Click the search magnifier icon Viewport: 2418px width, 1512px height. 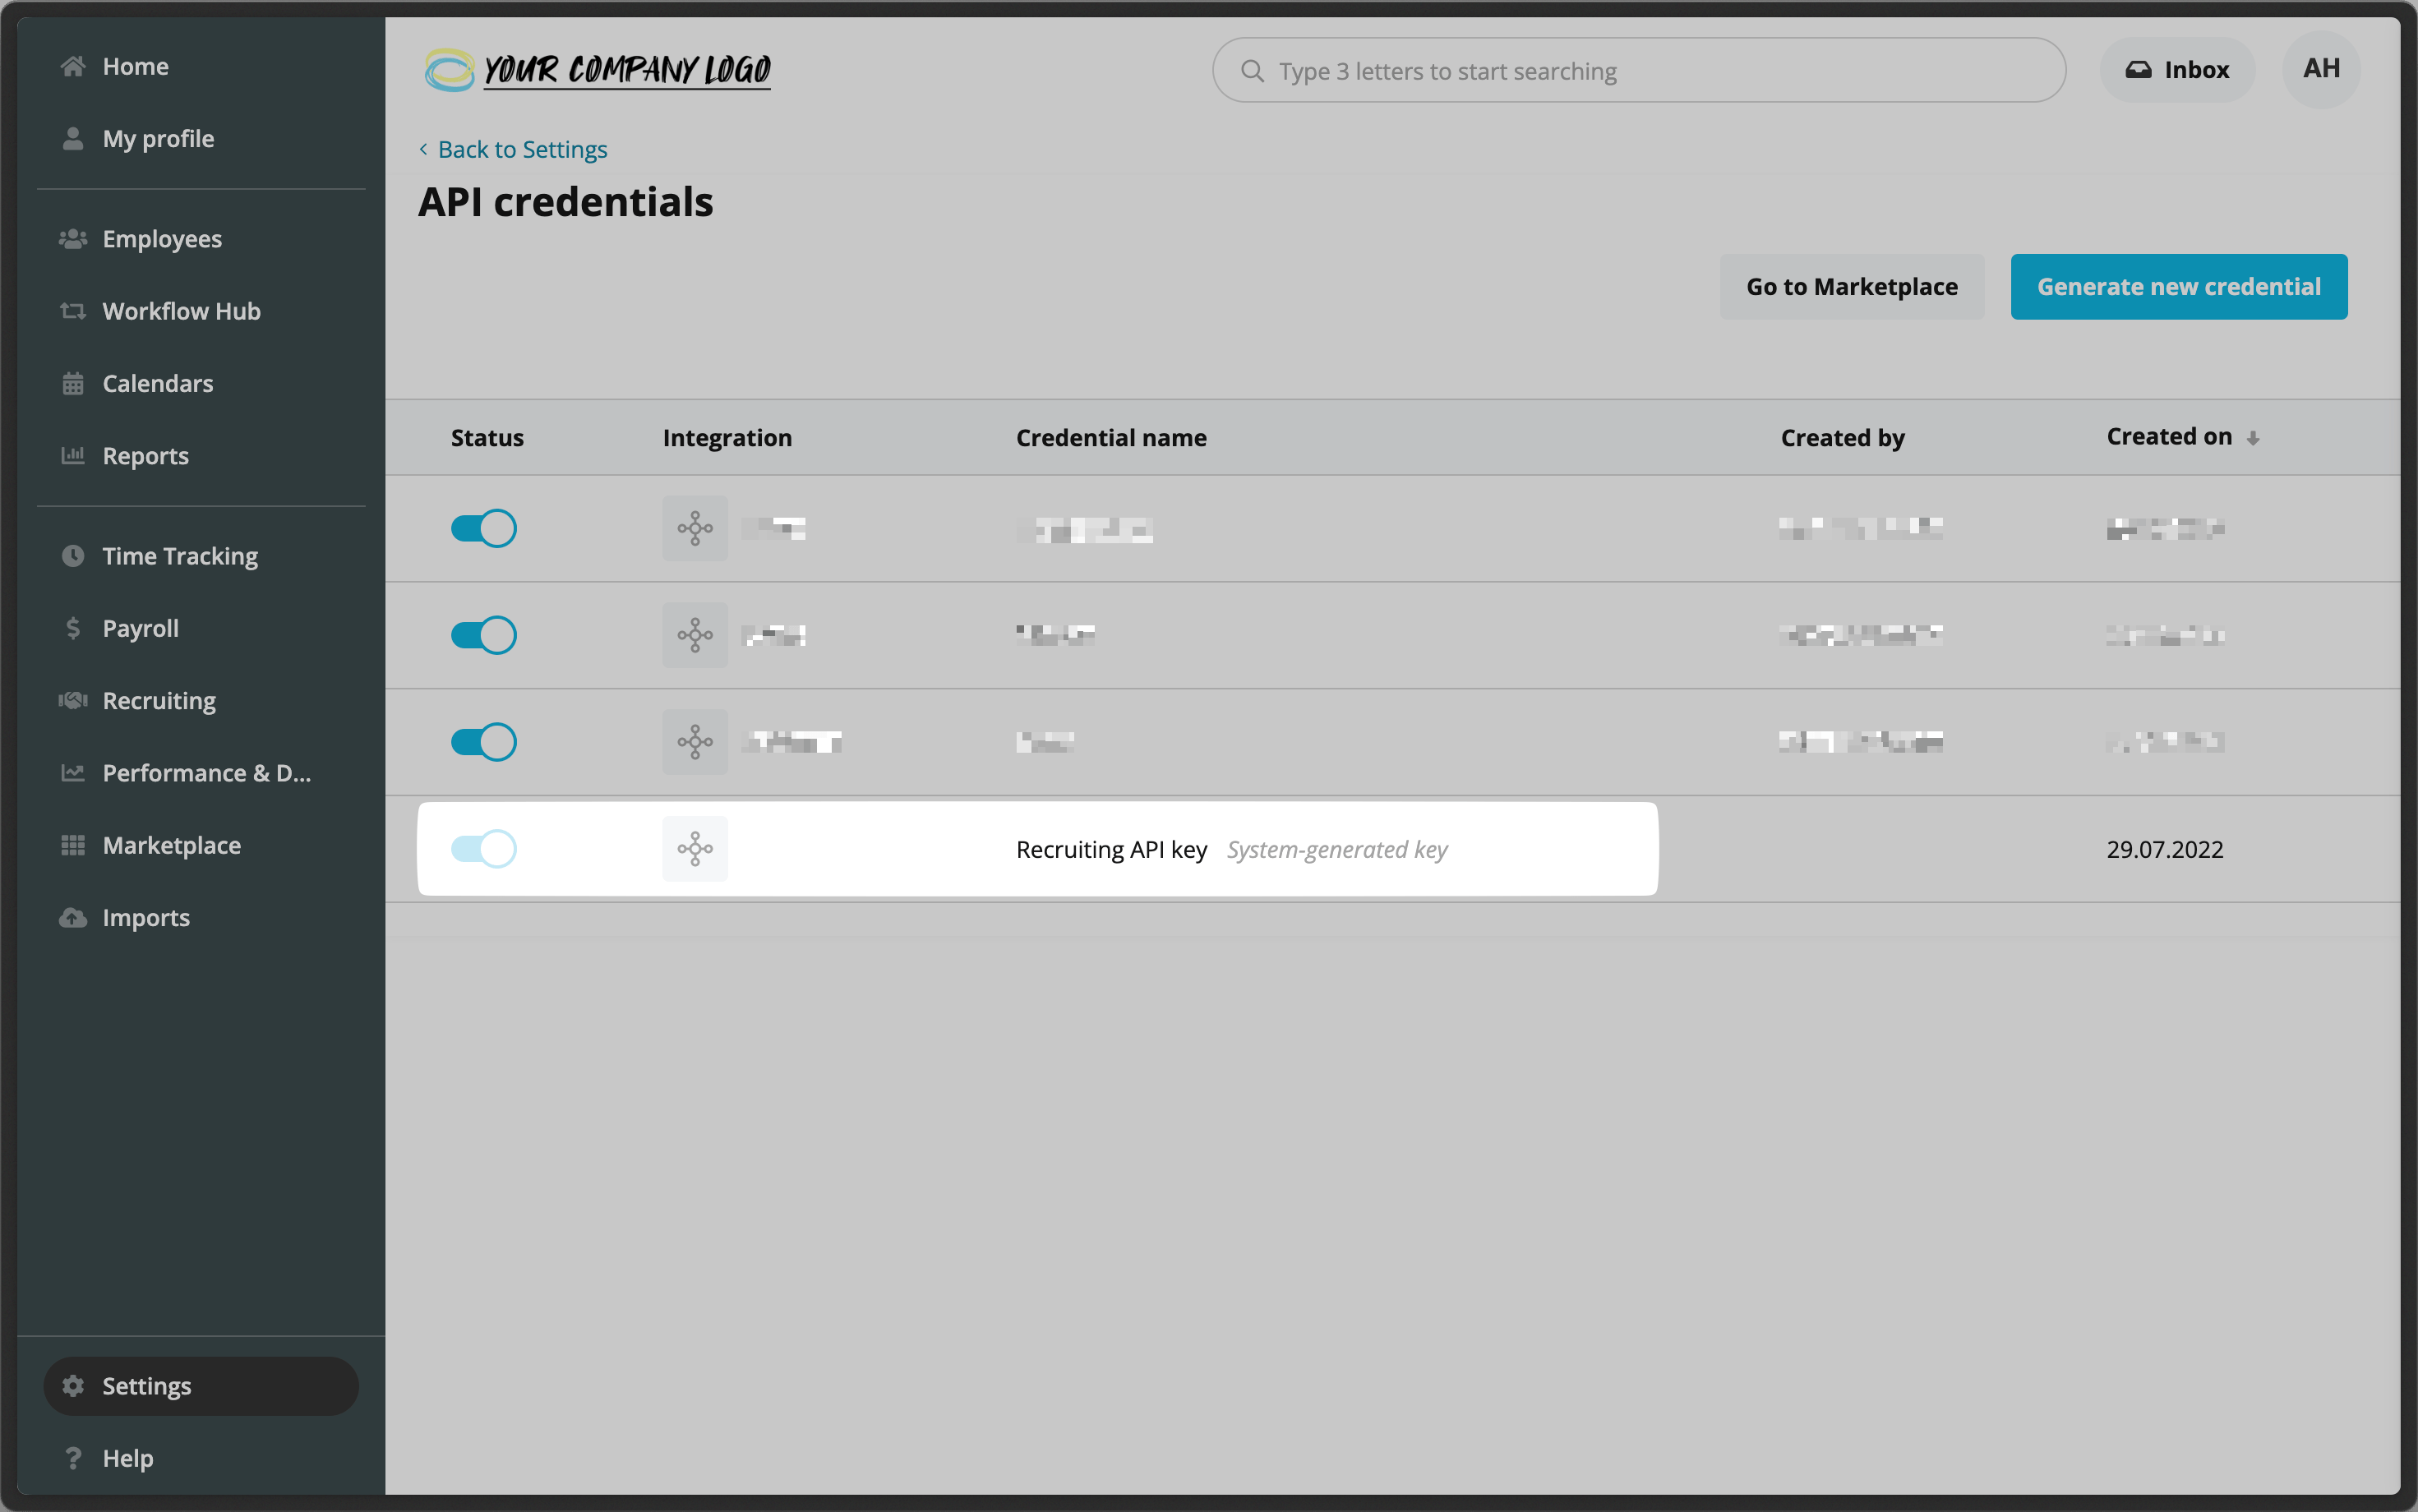click(1252, 71)
